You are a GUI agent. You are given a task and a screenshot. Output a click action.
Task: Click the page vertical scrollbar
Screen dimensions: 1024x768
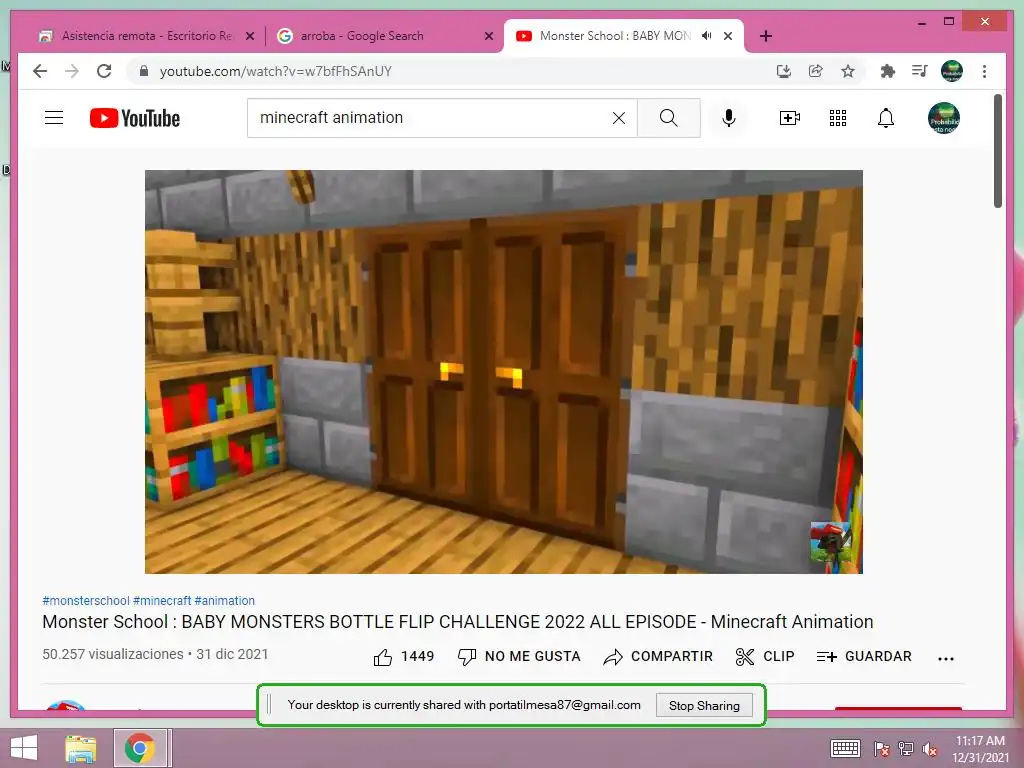coord(997,151)
